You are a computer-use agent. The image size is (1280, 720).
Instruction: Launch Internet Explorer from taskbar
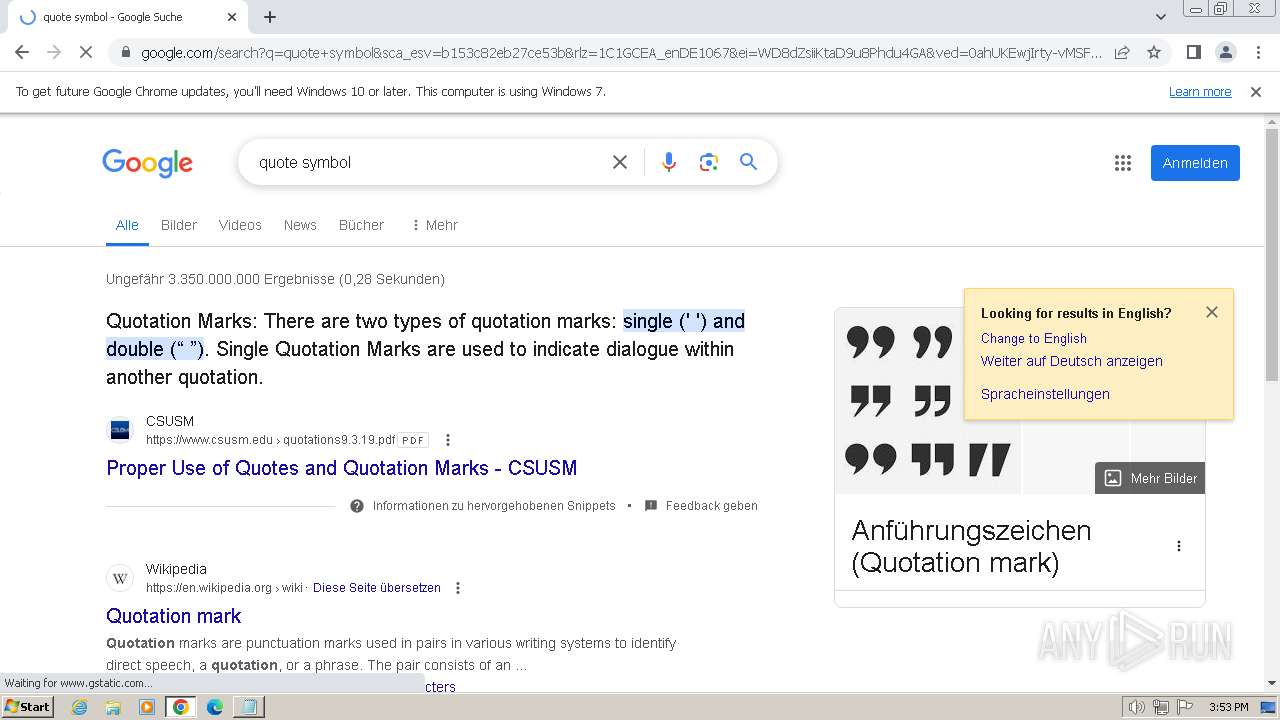click(x=80, y=707)
